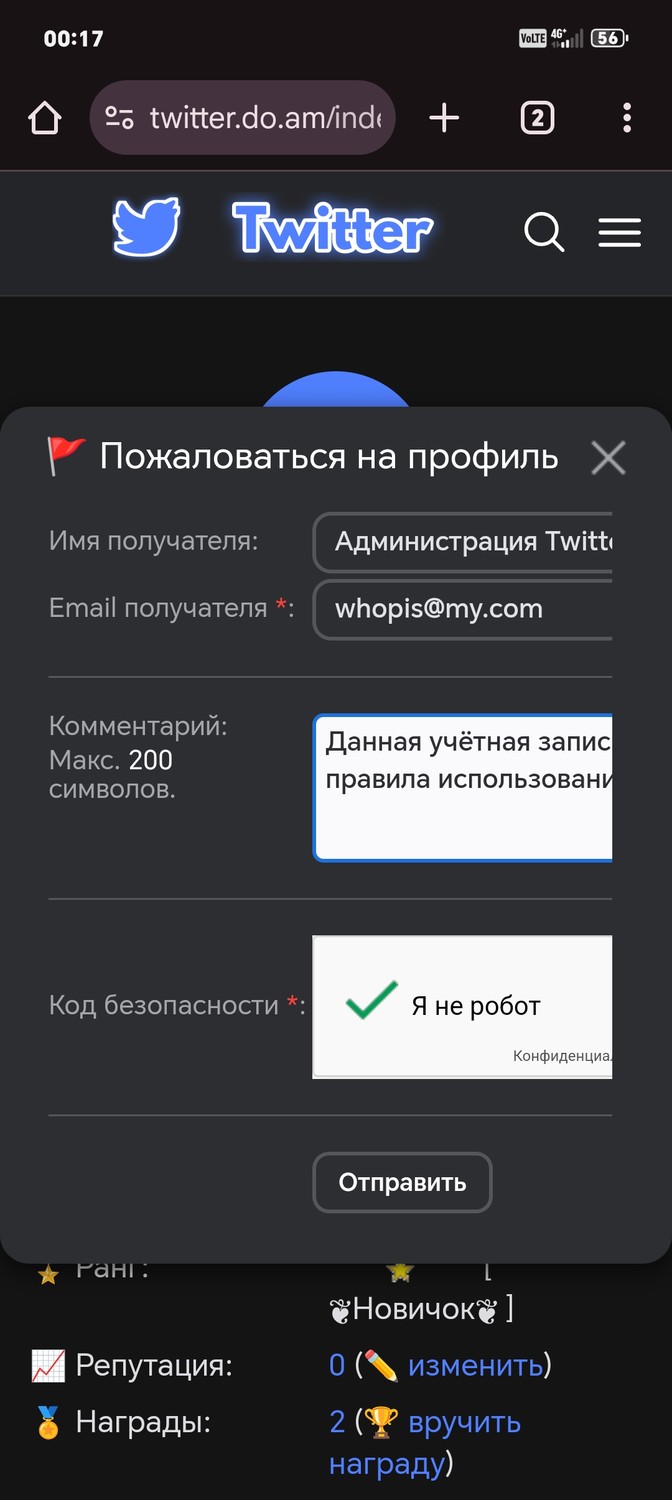672x1500 pixels.
Task: Click the изменить reputation link
Action: point(475,1365)
